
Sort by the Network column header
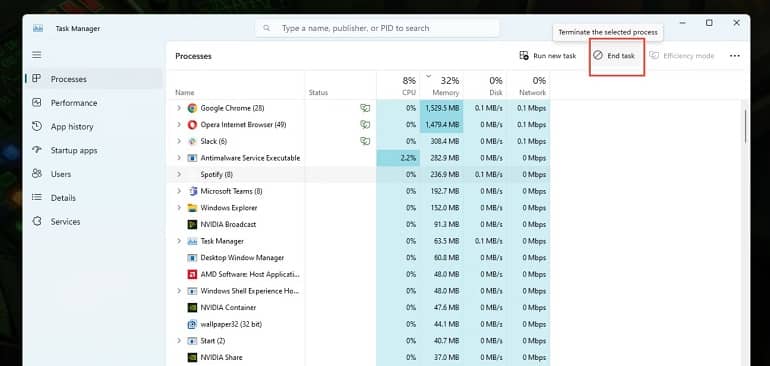point(528,85)
